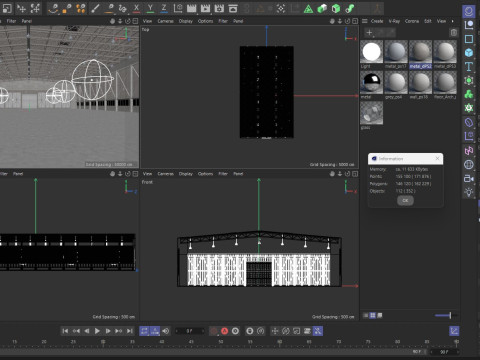Play the animation forward

point(97,331)
